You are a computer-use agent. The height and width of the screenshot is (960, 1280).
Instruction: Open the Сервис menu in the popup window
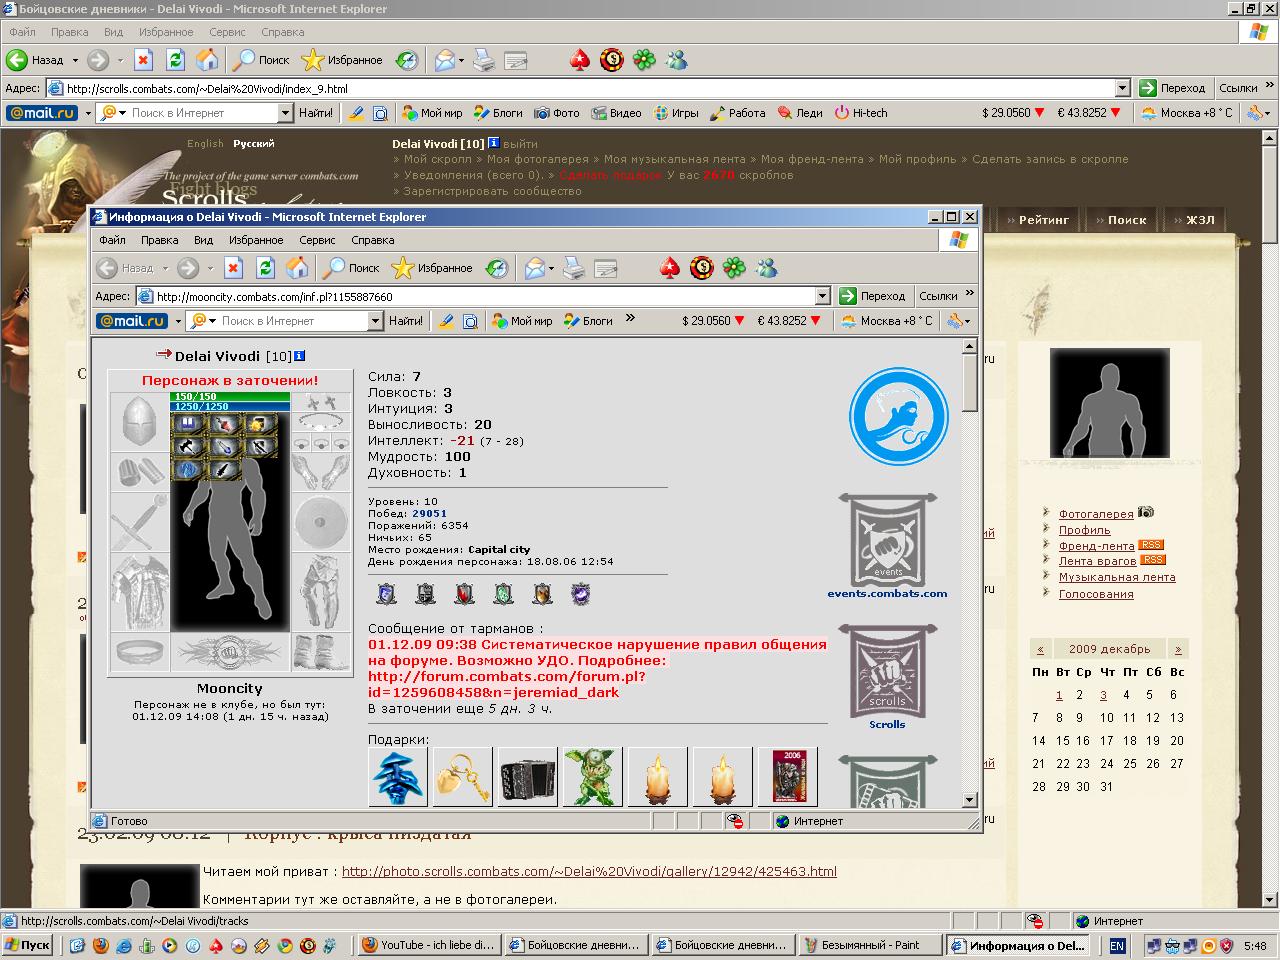pos(317,240)
